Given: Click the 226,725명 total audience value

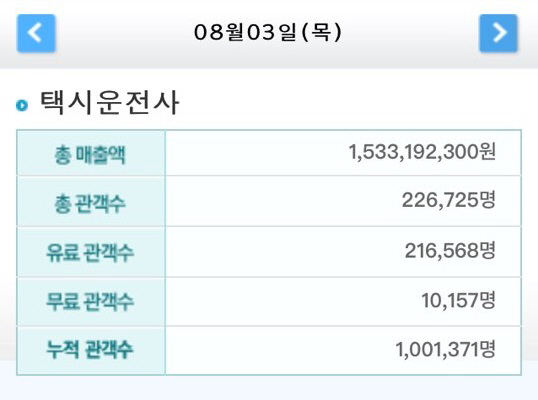Looking at the screenshot, I should coord(449,200).
